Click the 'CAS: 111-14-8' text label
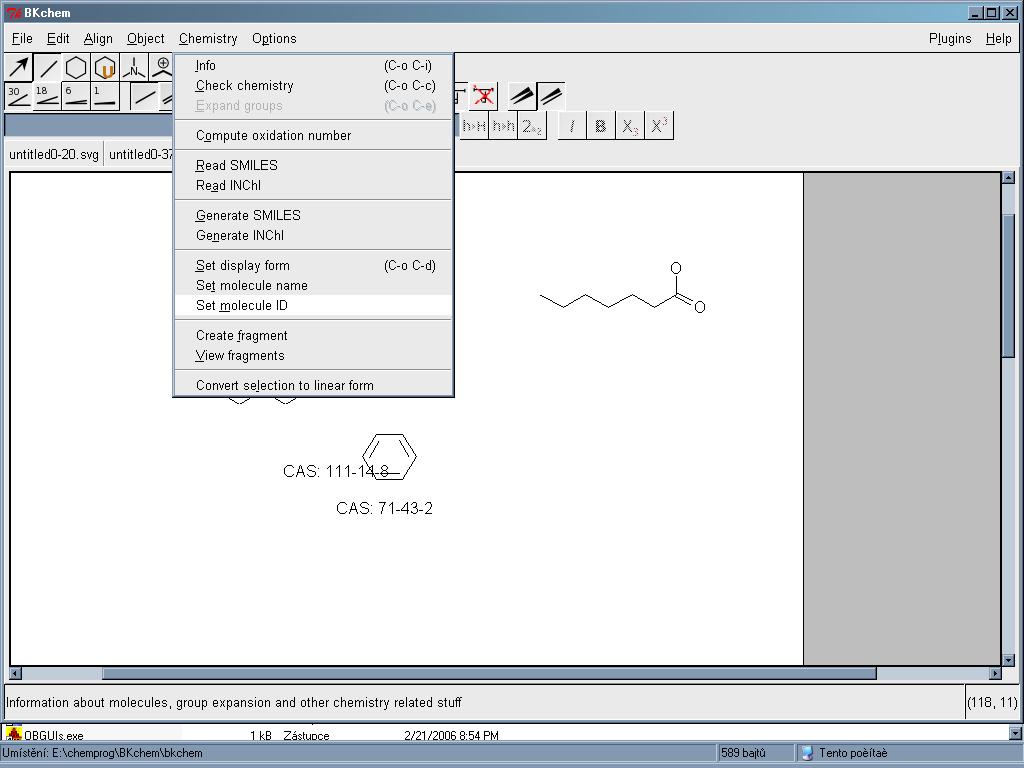The width and height of the screenshot is (1024, 768). pos(336,472)
